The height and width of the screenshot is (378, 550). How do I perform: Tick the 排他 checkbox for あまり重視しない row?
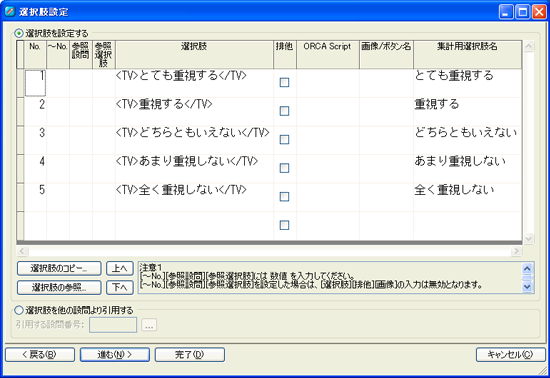point(284,168)
